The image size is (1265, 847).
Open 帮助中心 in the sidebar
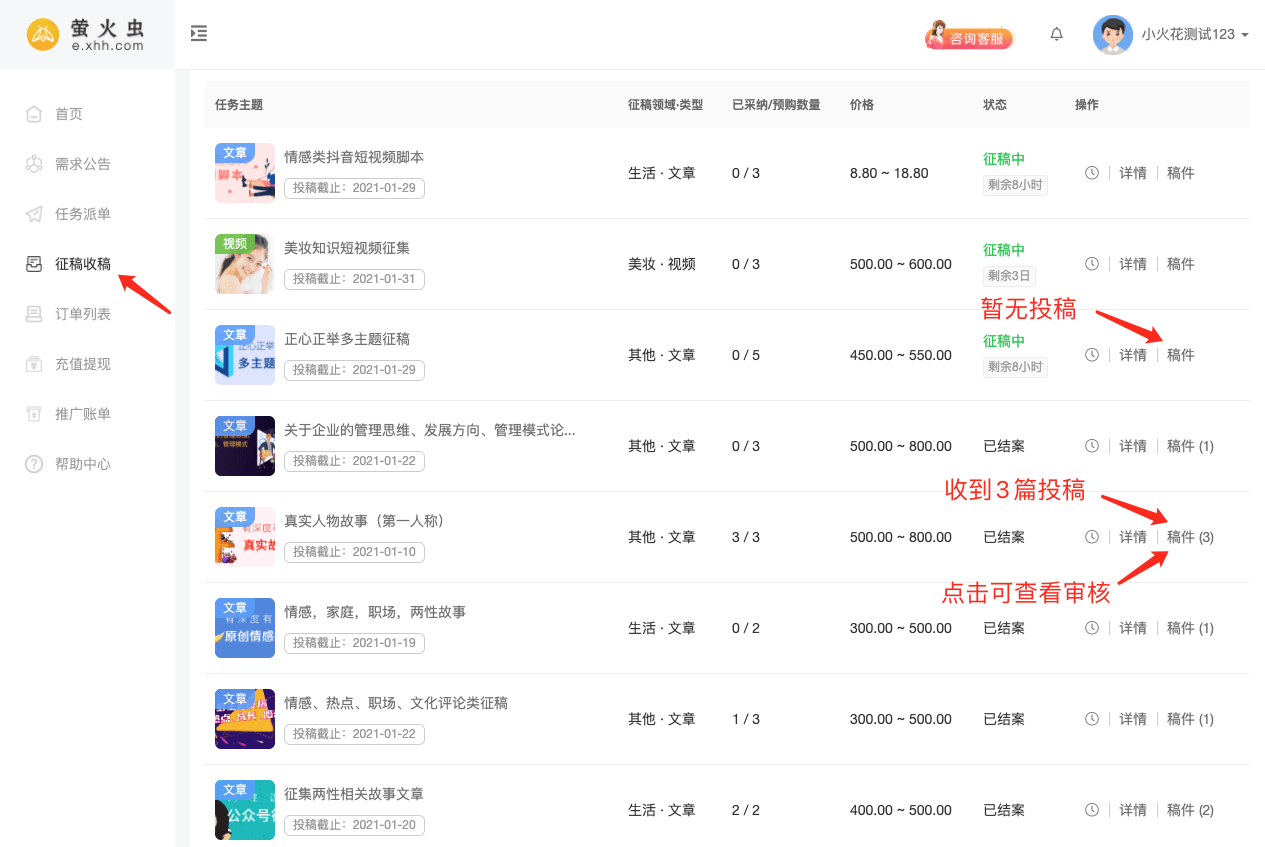click(82, 464)
